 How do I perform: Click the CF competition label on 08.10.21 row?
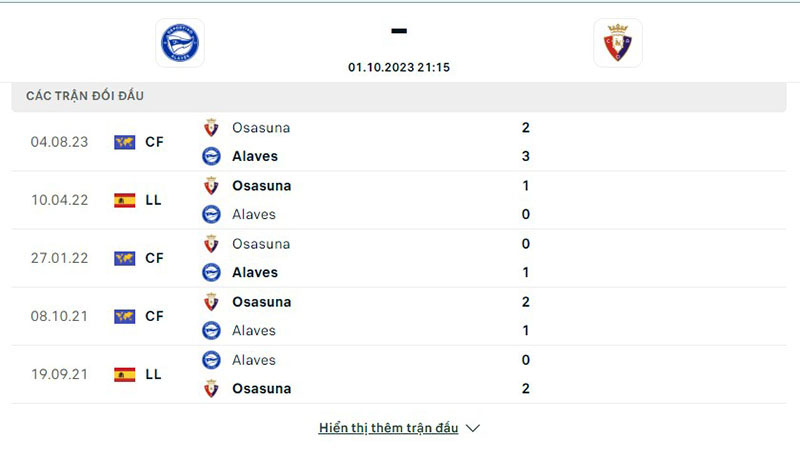click(x=154, y=316)
